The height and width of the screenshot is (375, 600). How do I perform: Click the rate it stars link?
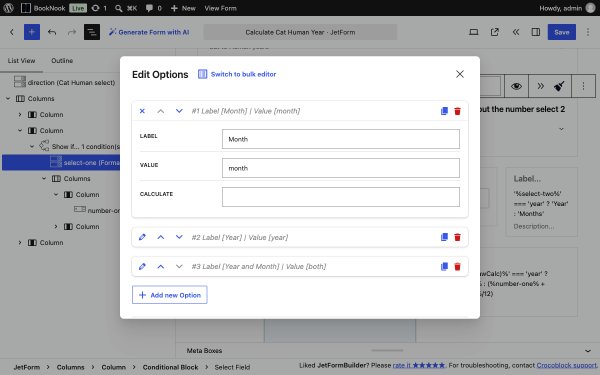[419, 365]
